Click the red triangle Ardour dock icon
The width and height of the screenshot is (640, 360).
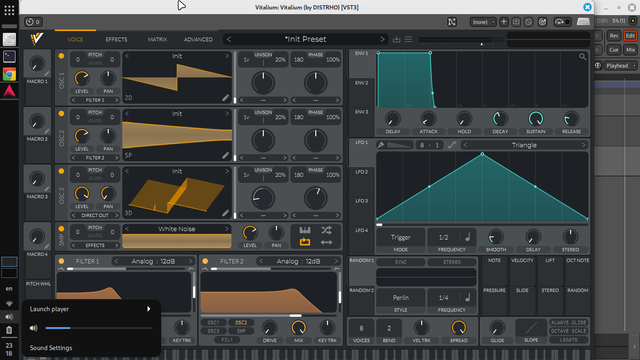click(x=9, y=91)
